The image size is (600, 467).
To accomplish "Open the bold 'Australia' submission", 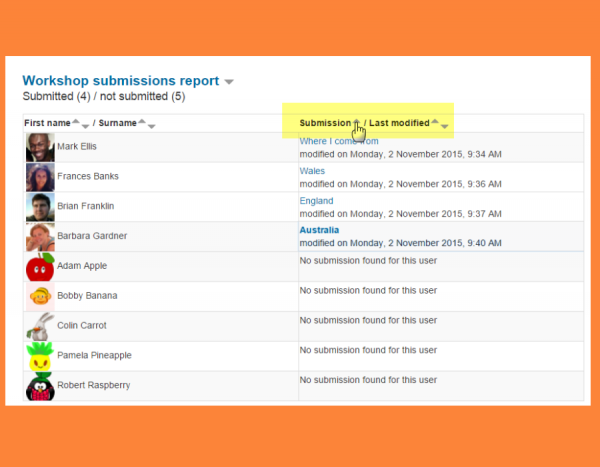I will 319,230.
